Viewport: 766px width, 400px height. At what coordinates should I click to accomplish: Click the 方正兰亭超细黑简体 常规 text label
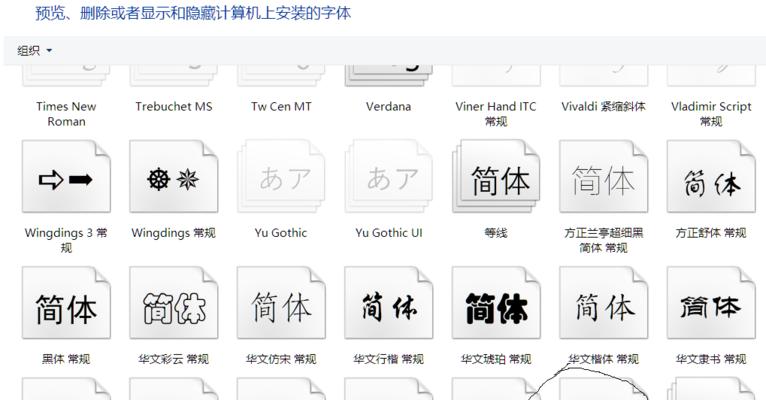pos(603,240)
